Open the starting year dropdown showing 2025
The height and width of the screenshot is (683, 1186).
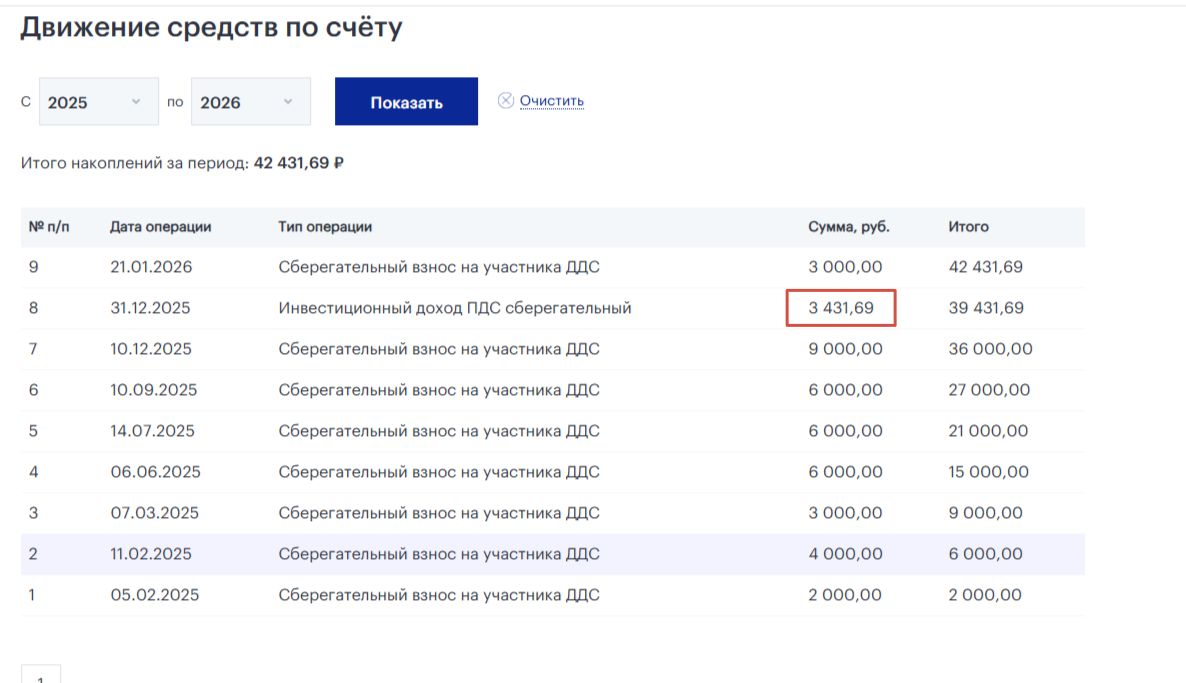97,100
